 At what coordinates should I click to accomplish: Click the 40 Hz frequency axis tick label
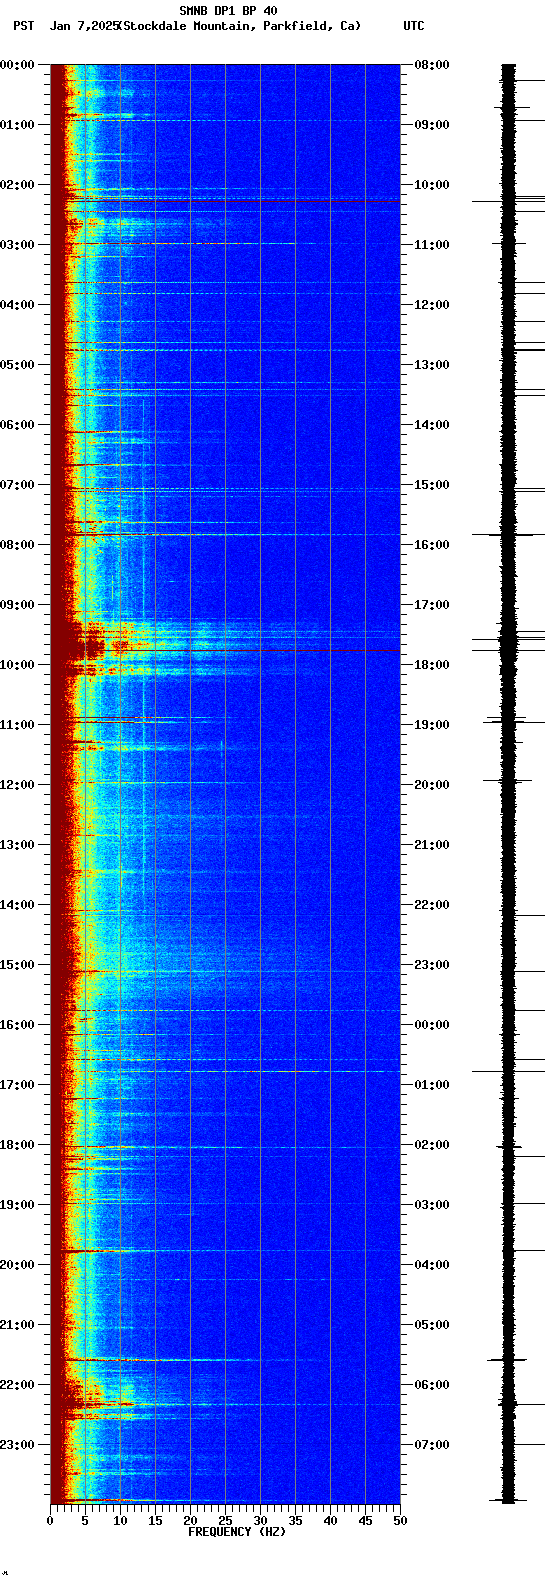pyautogui.click(x=330, y=1521)
